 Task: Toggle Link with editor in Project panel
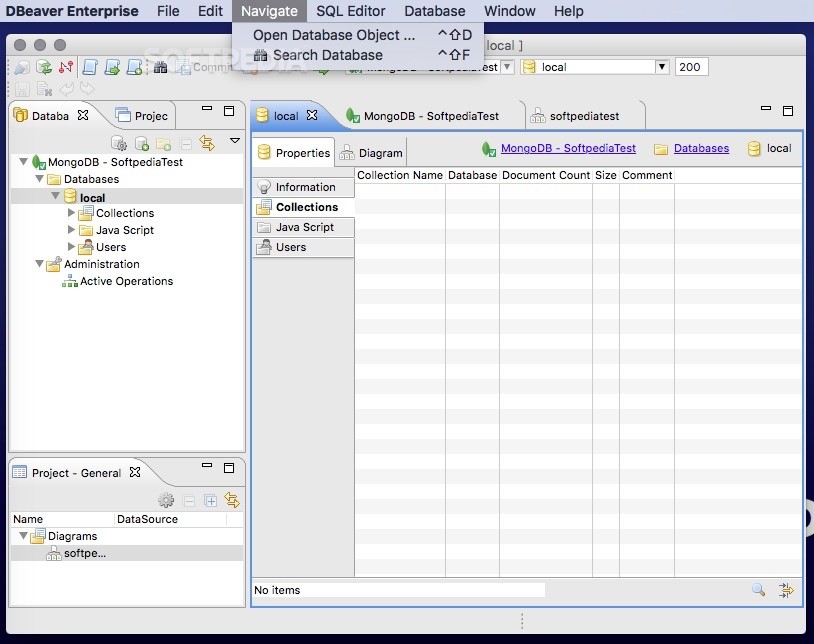point(232,500)
